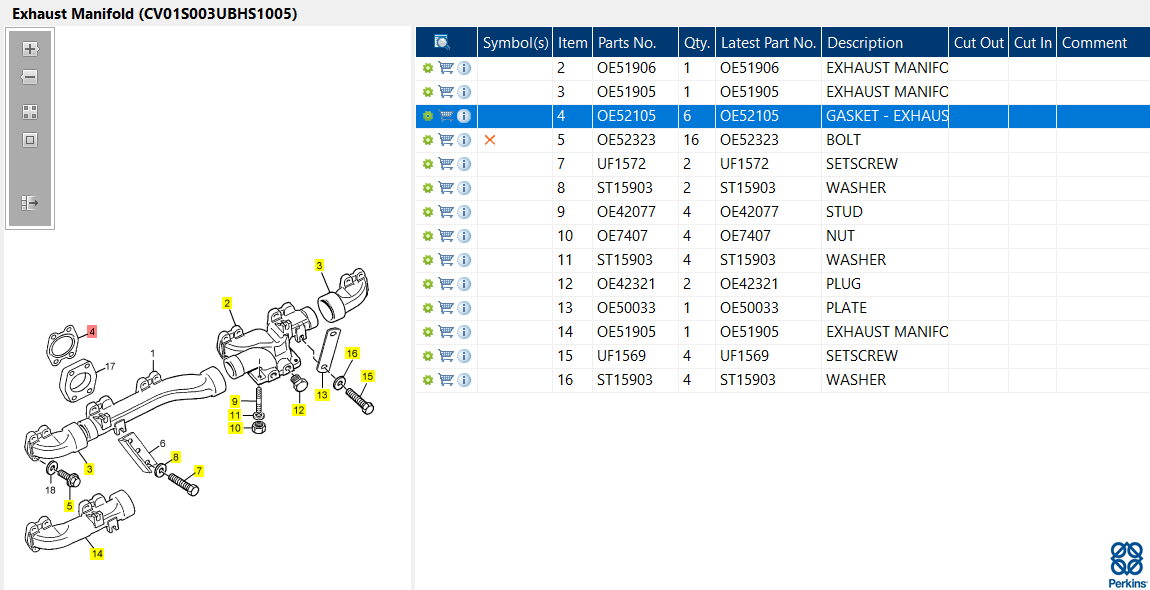Select highlighted red callout 4 on the diagram
This screenshot has width=1150, height=590.
tap(92, 332)
